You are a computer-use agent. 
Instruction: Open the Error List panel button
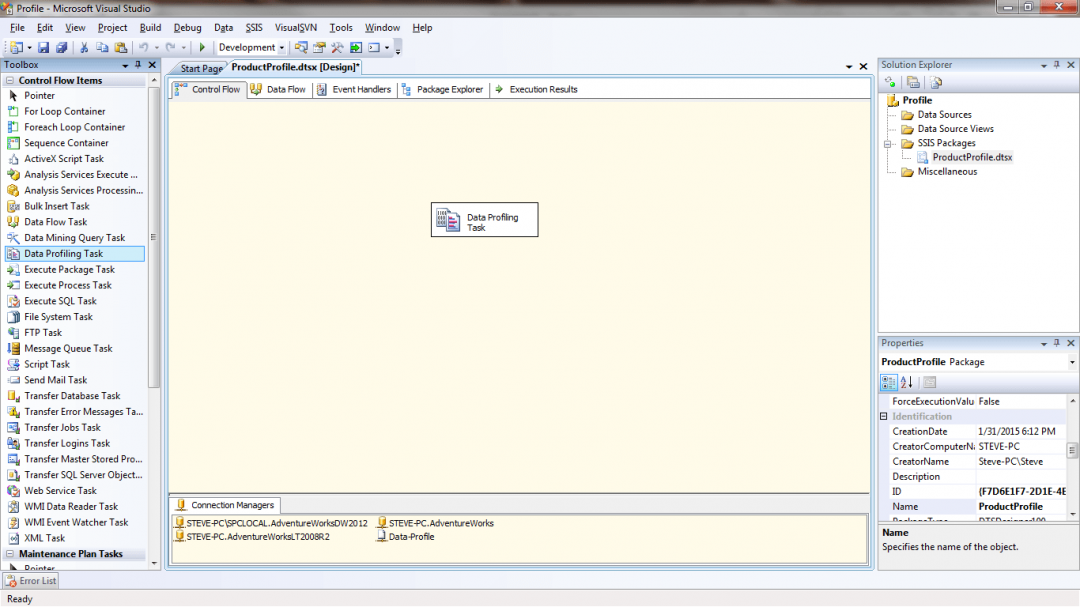31,581
